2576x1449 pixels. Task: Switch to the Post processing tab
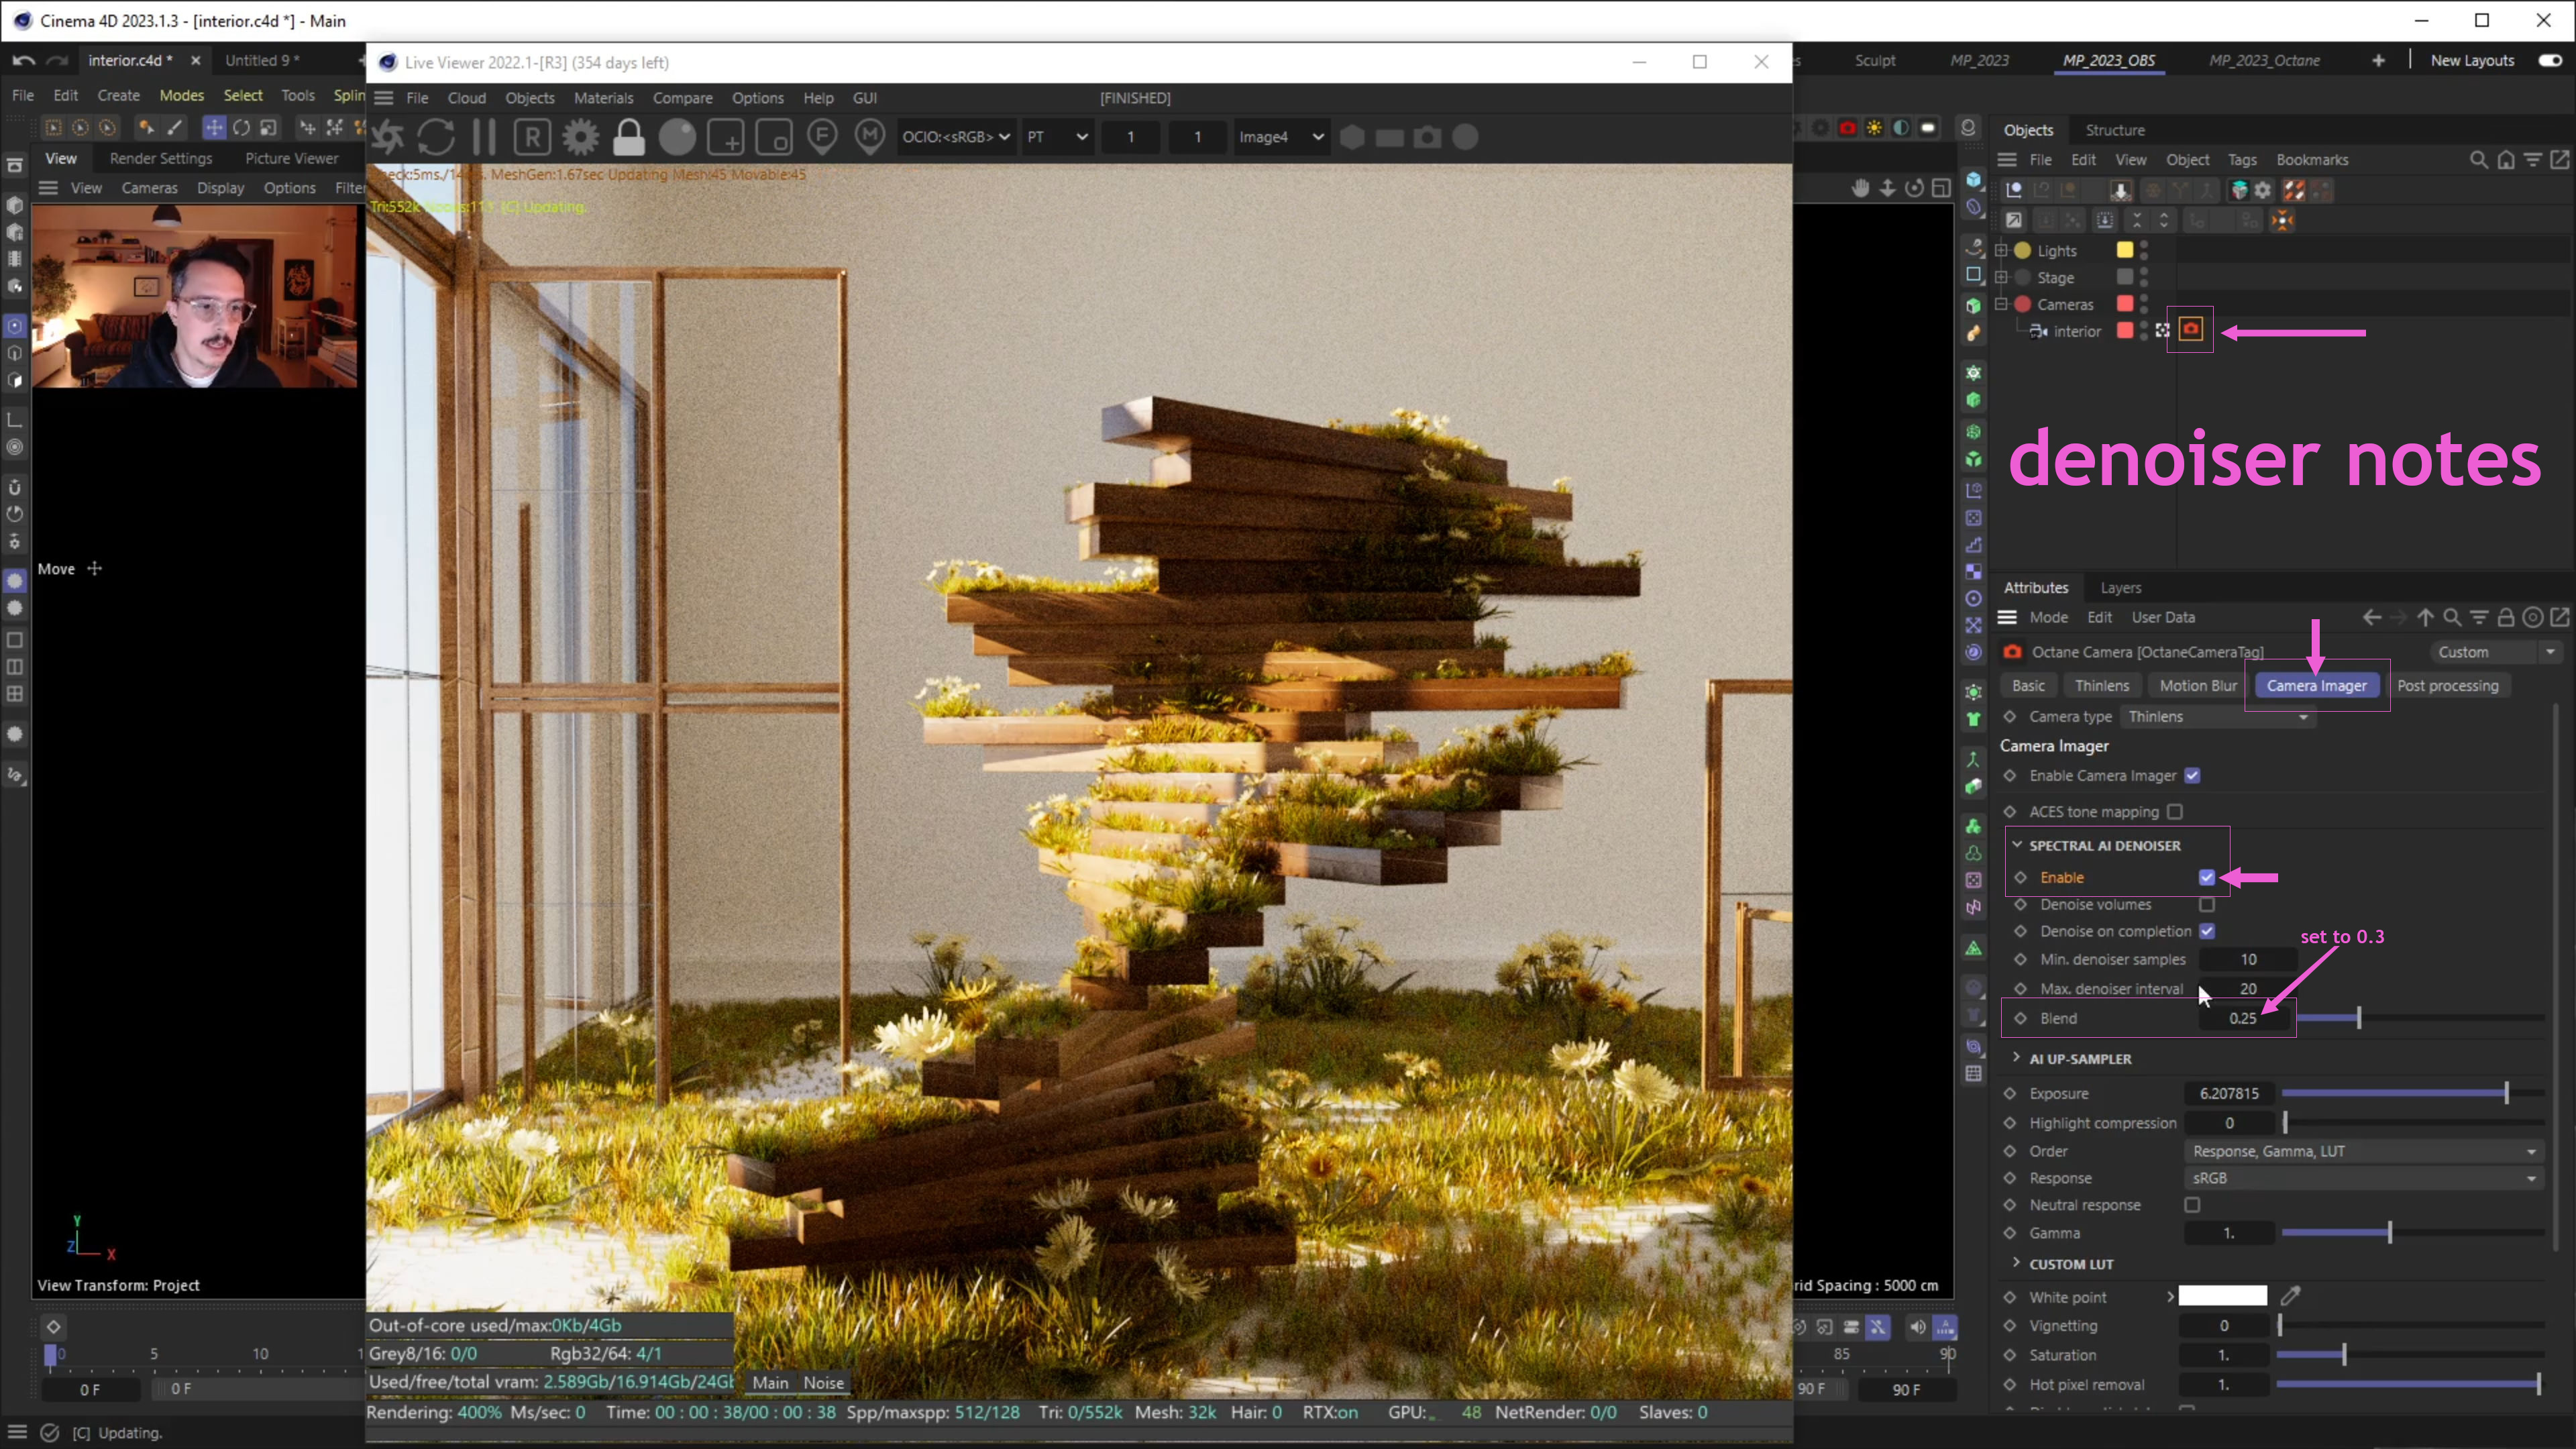pos(2447,685)
